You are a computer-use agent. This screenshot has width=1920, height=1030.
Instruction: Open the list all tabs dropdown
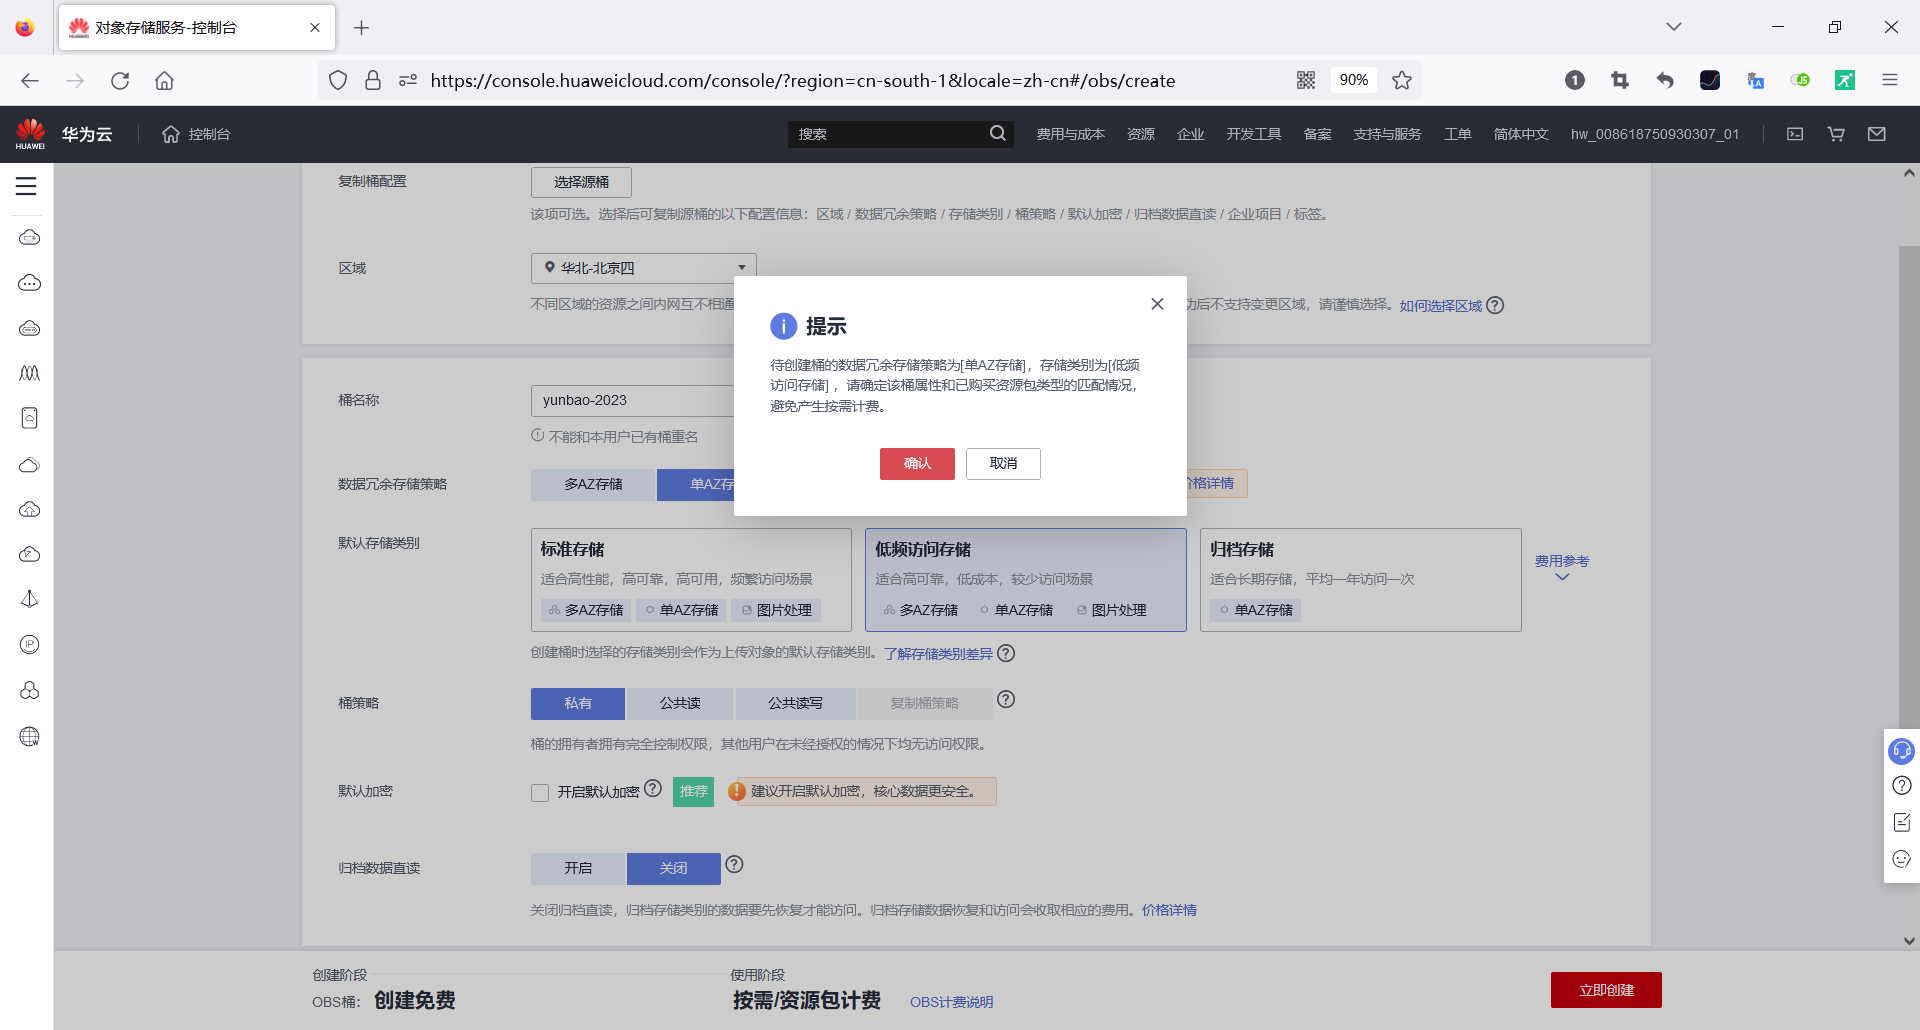tap(1674, 27)
